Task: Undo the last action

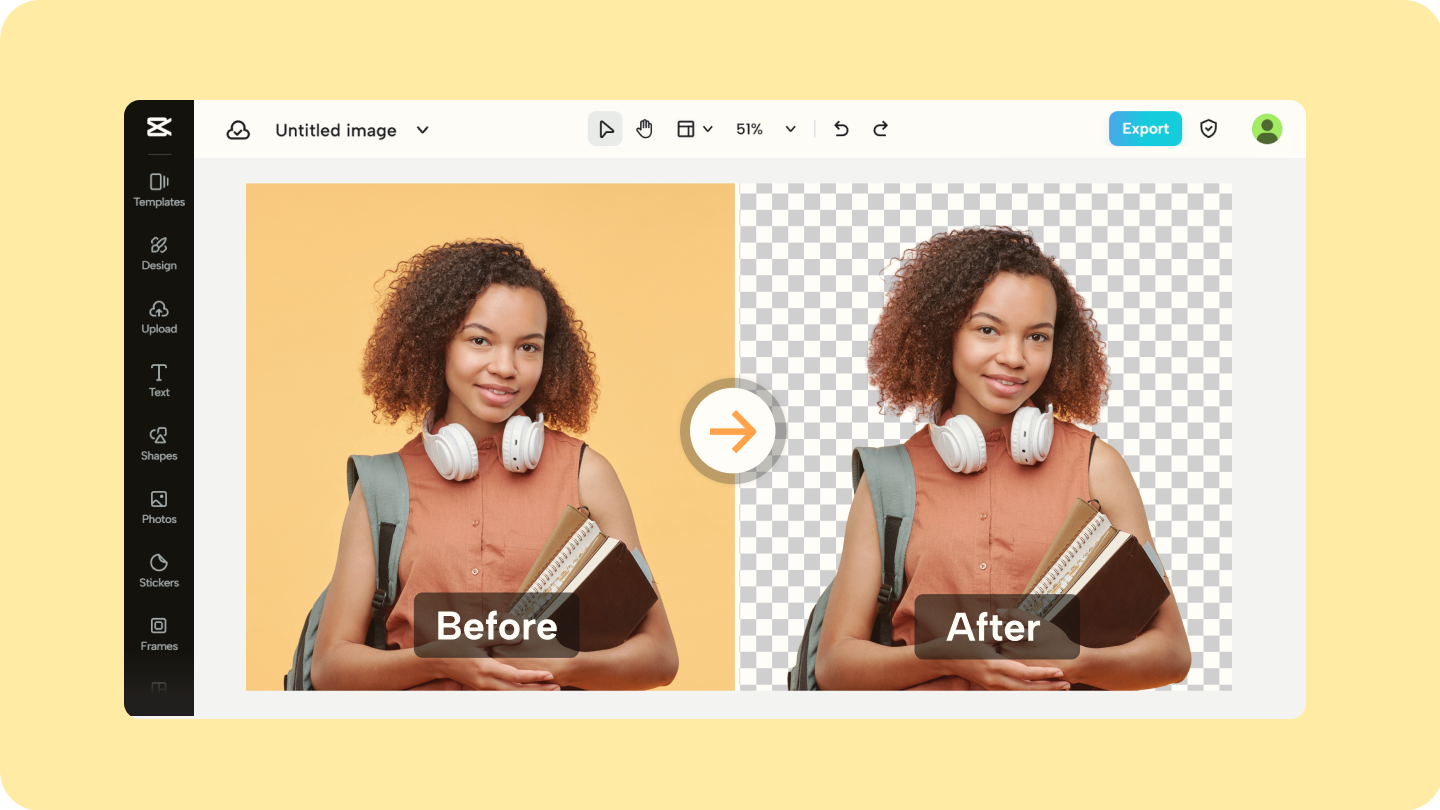Action: click(x=841, y=129)
